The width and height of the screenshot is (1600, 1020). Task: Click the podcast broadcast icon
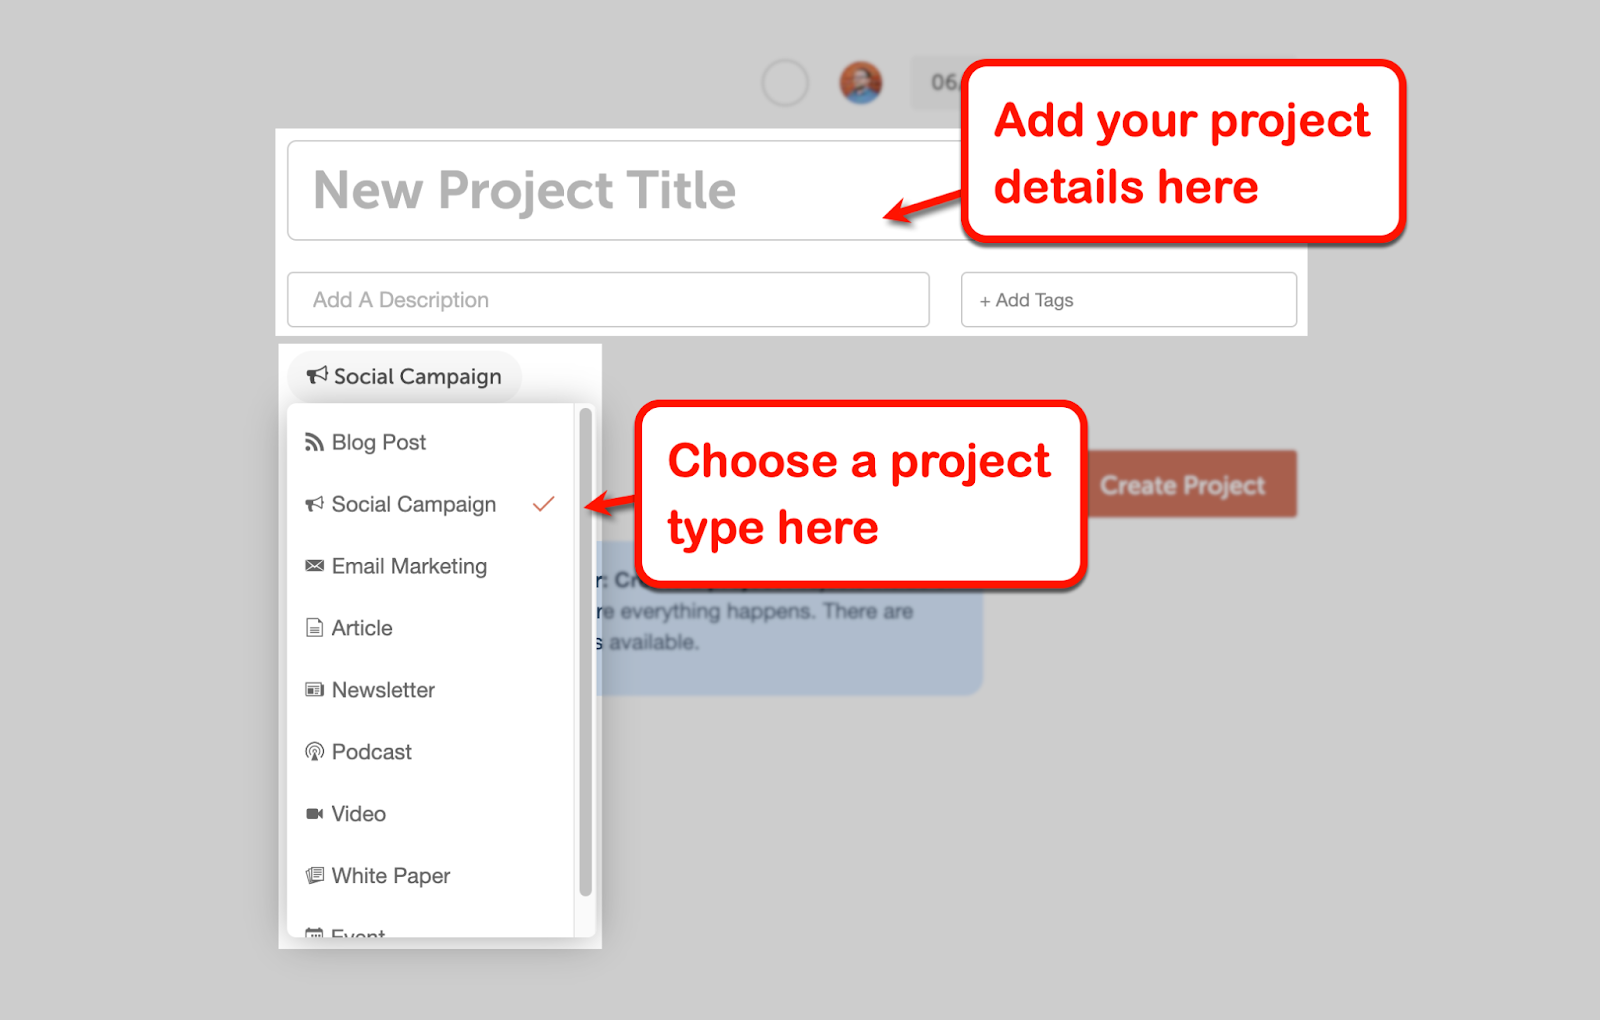pyautogui.click(x=314, y=752)
